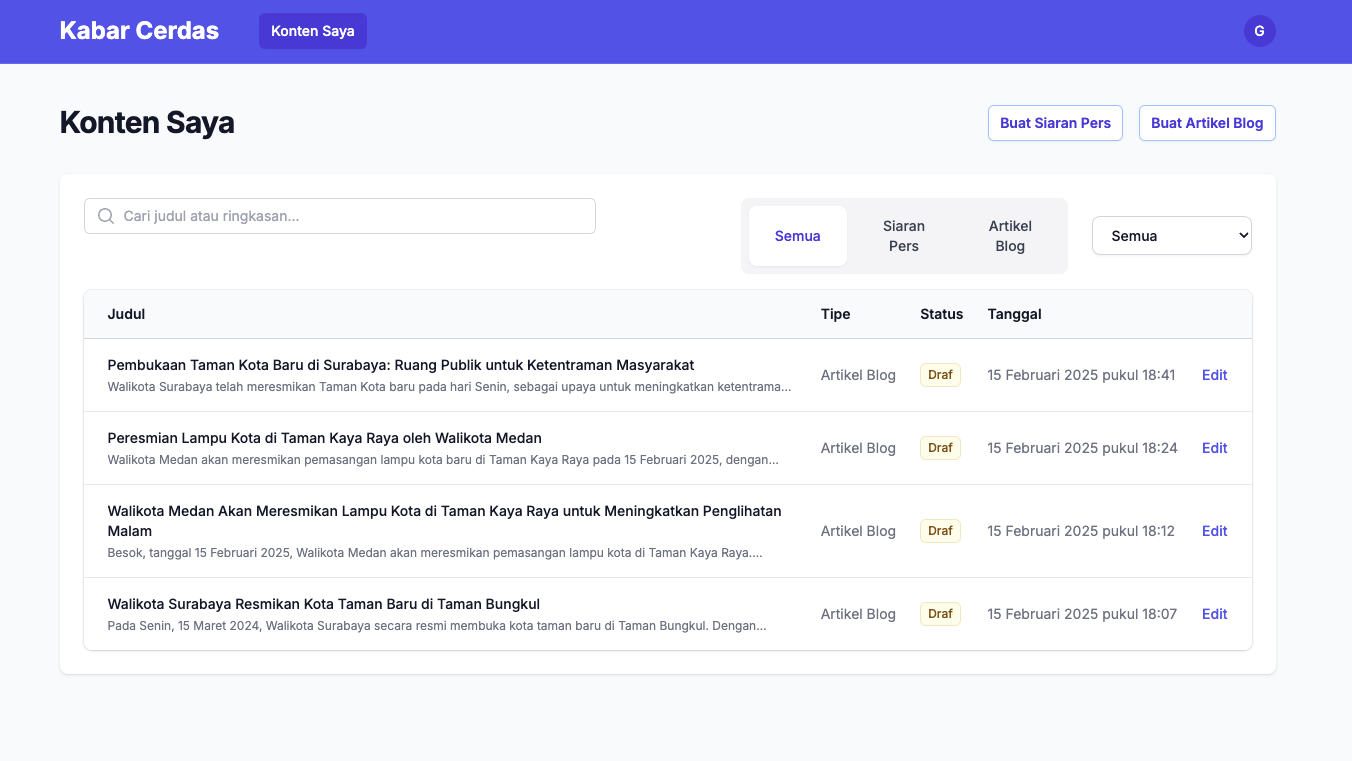Click the search magnifier icon

pyautogui.click(x=106, y=216)
